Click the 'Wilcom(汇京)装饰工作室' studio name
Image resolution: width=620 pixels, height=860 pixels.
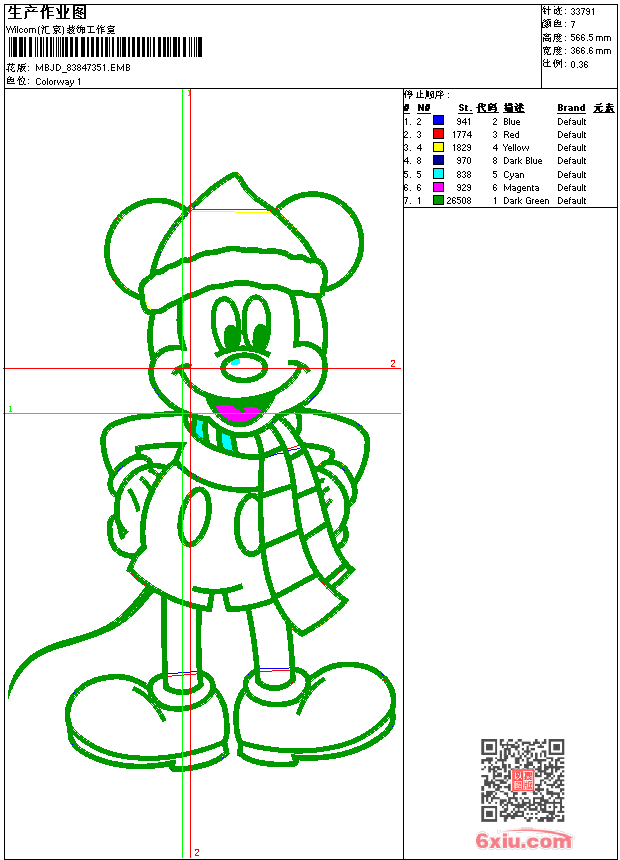tap(60, 30)
